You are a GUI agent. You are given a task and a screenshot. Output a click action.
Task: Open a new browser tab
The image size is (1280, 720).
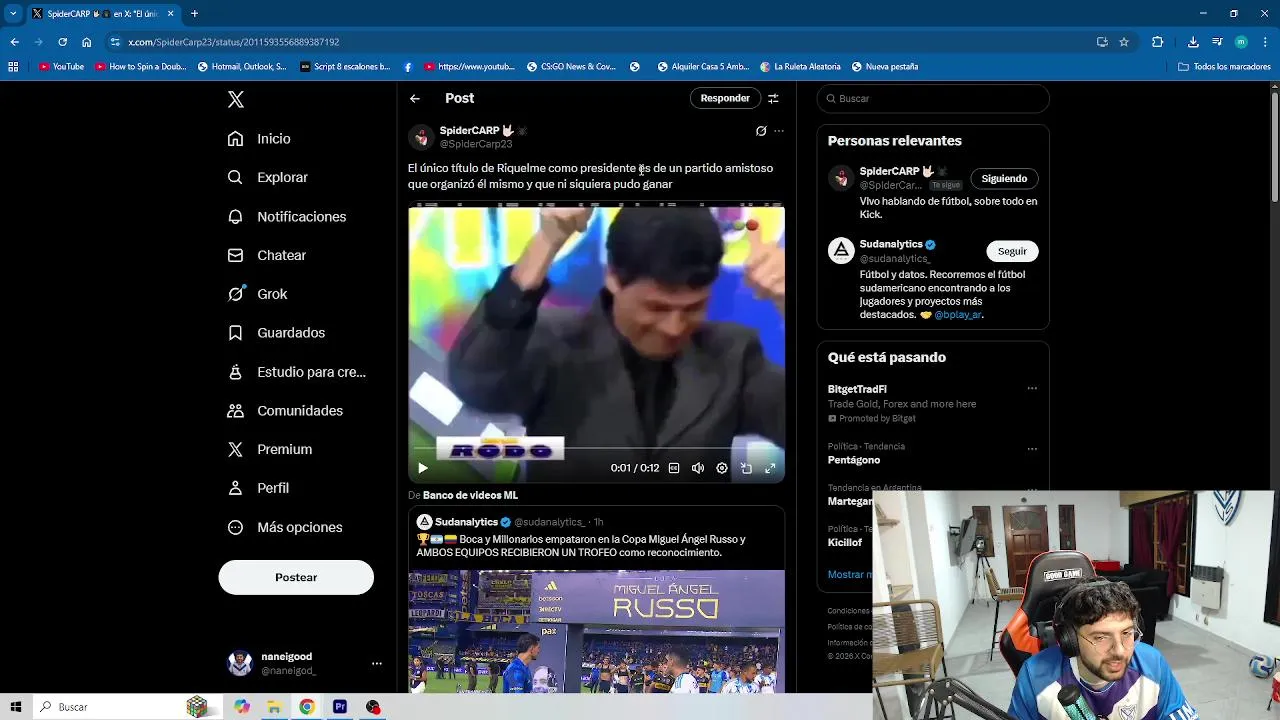194,14
